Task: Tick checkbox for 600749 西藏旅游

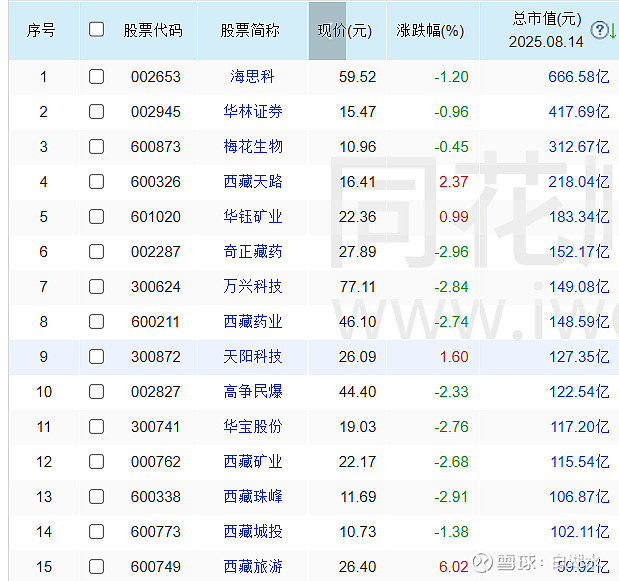Action: (96, 567)
